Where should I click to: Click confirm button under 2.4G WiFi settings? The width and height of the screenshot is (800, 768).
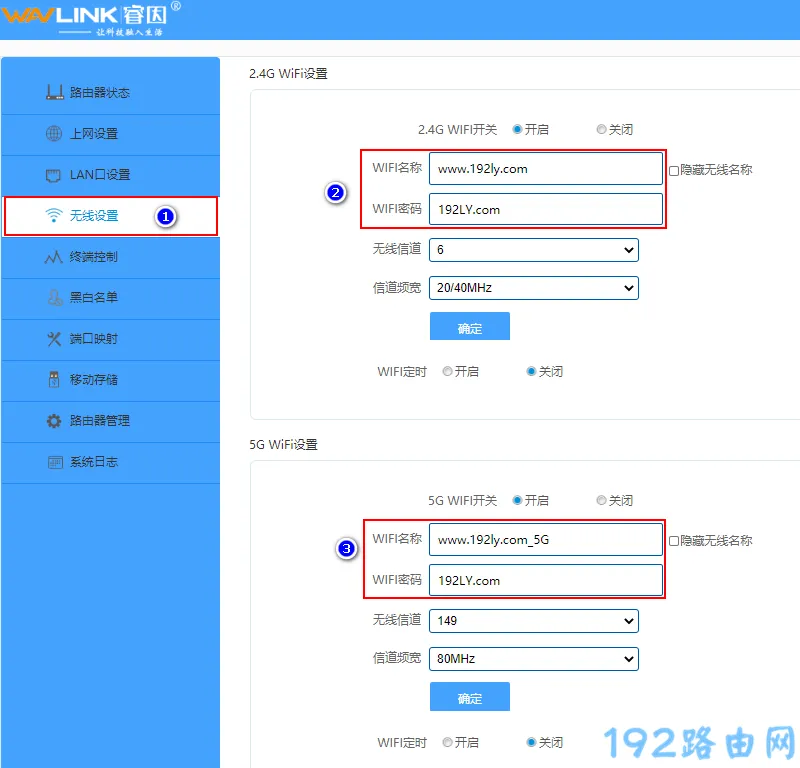pyautogui.click(x=469, y=328)
